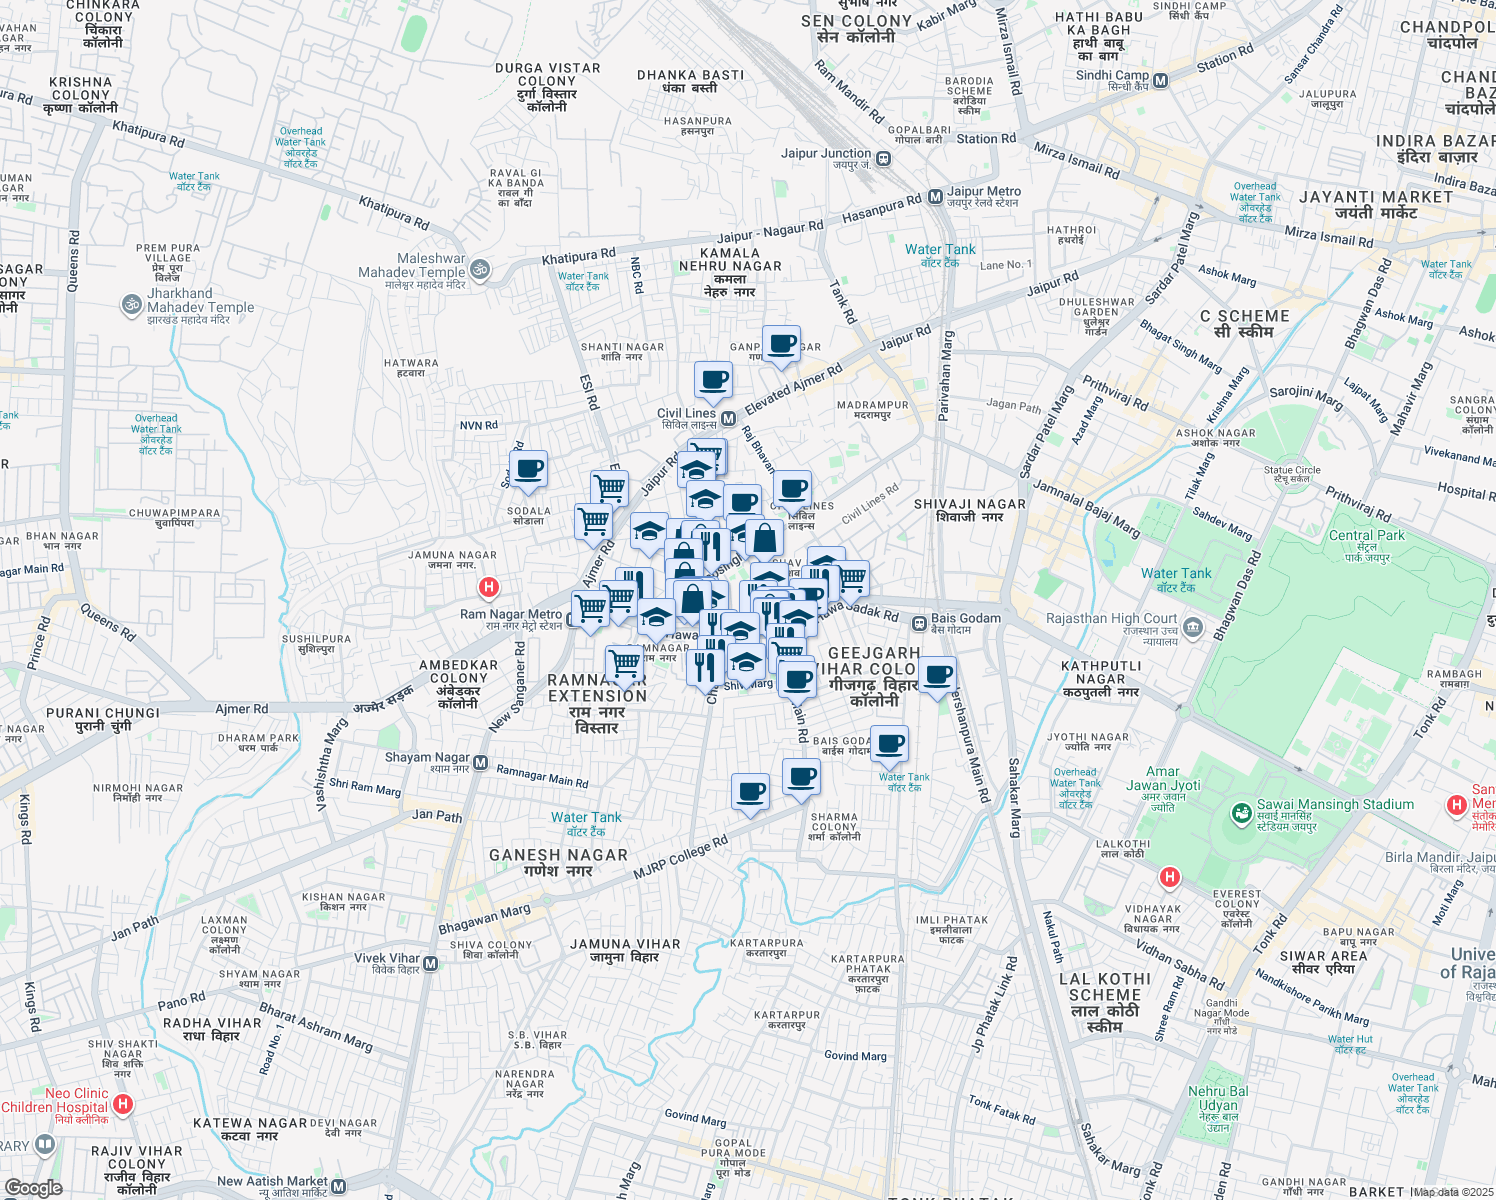Click the hospital icon near Jamuna Nagar

(489, 588)
